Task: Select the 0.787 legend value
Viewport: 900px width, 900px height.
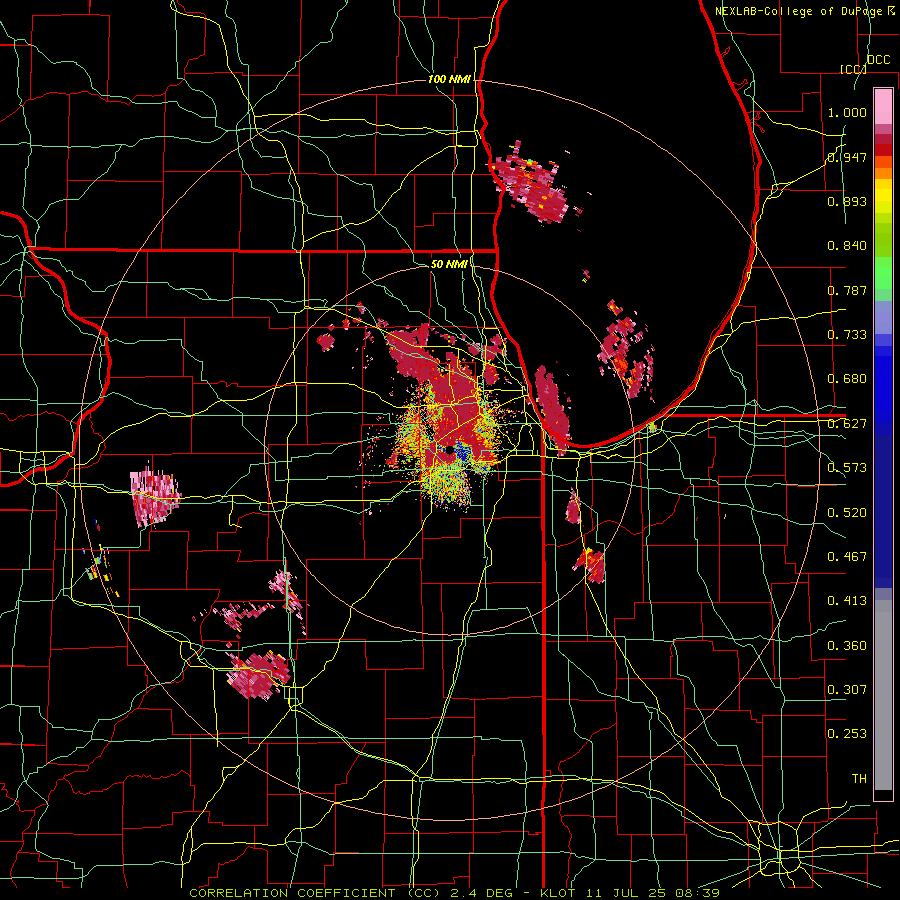Action: click(x=847, y=290)
